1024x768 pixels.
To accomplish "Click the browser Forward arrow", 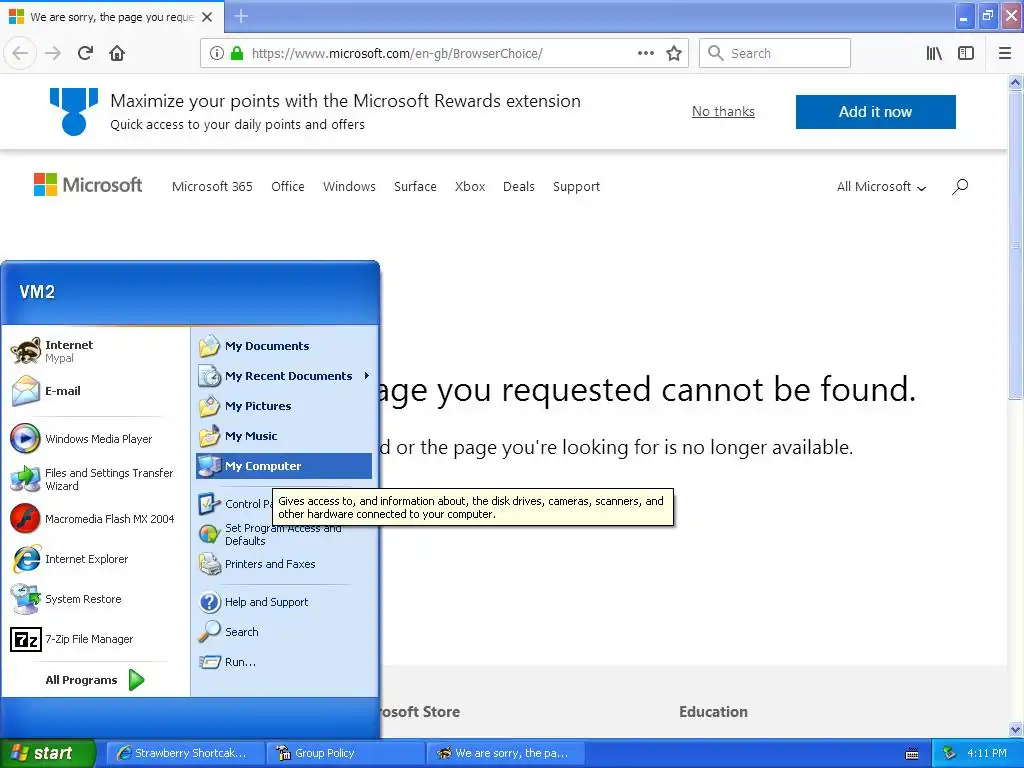I will coord(53,53).
